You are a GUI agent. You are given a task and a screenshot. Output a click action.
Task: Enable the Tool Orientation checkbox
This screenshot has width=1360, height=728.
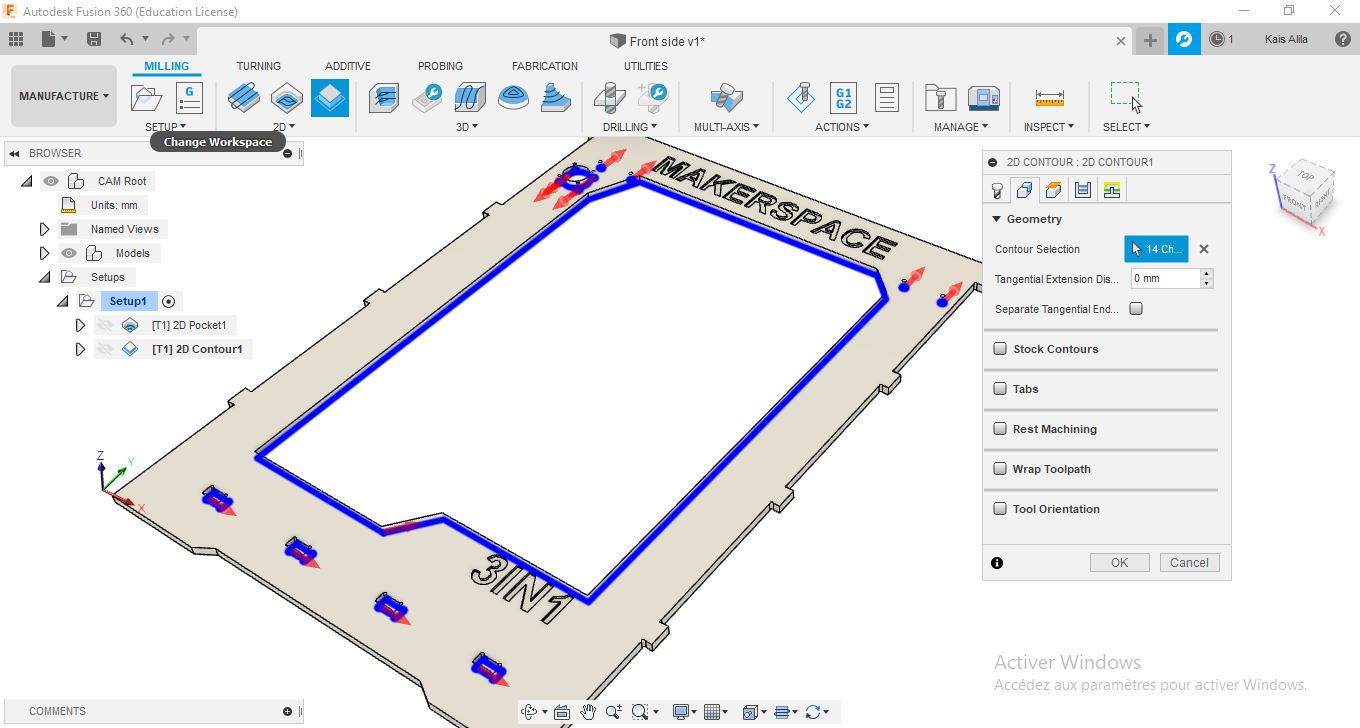pyautogui.click(x=1000, y=509)
